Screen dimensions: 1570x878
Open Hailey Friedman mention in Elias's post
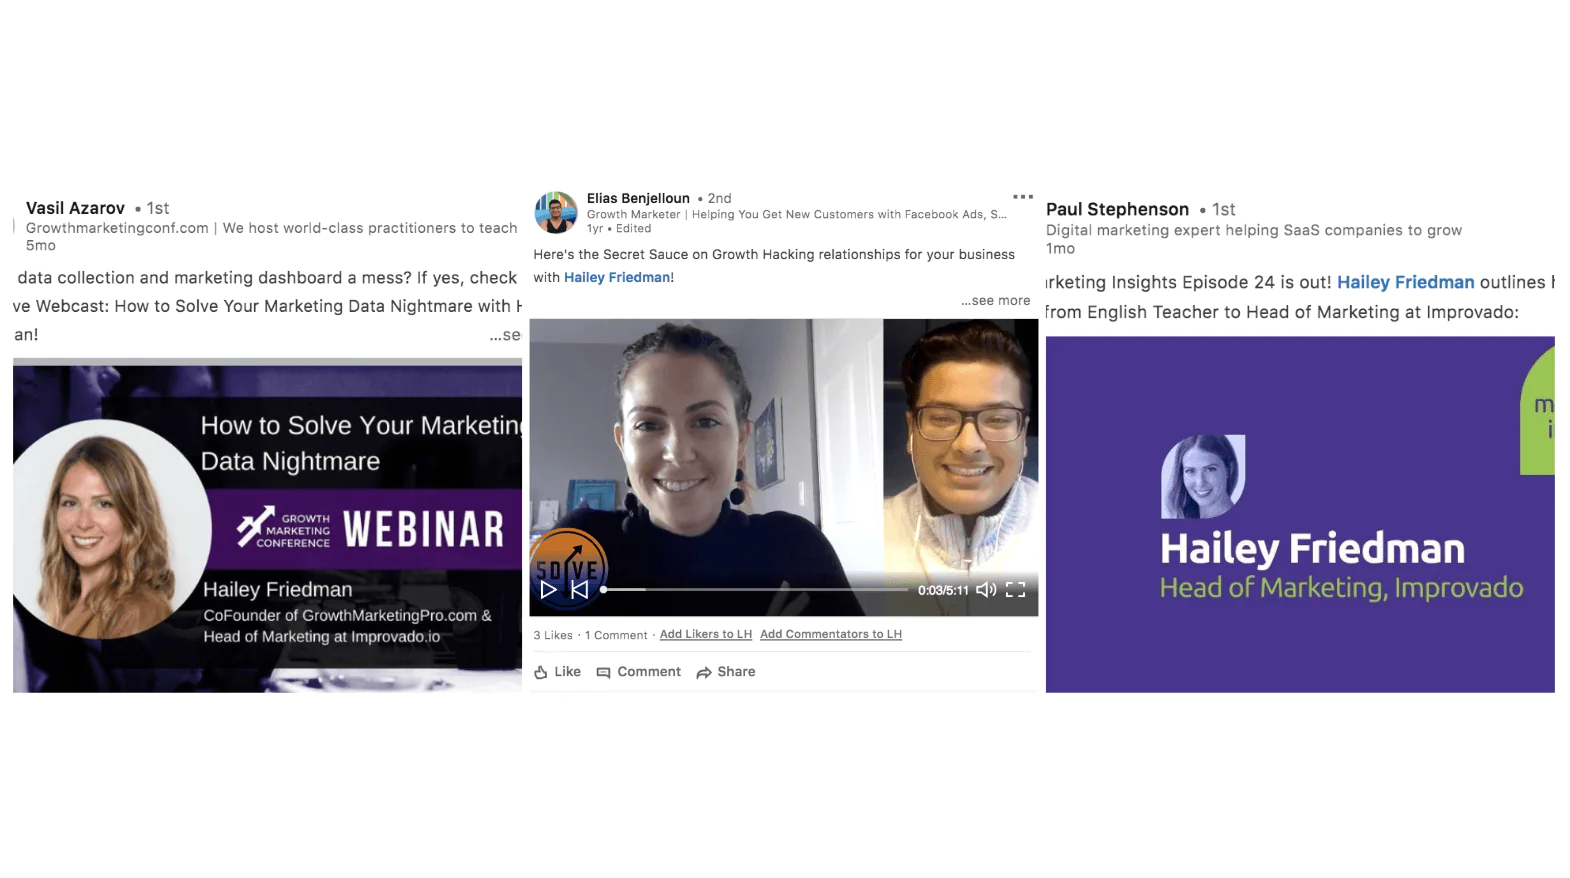[x=617, y=277]
